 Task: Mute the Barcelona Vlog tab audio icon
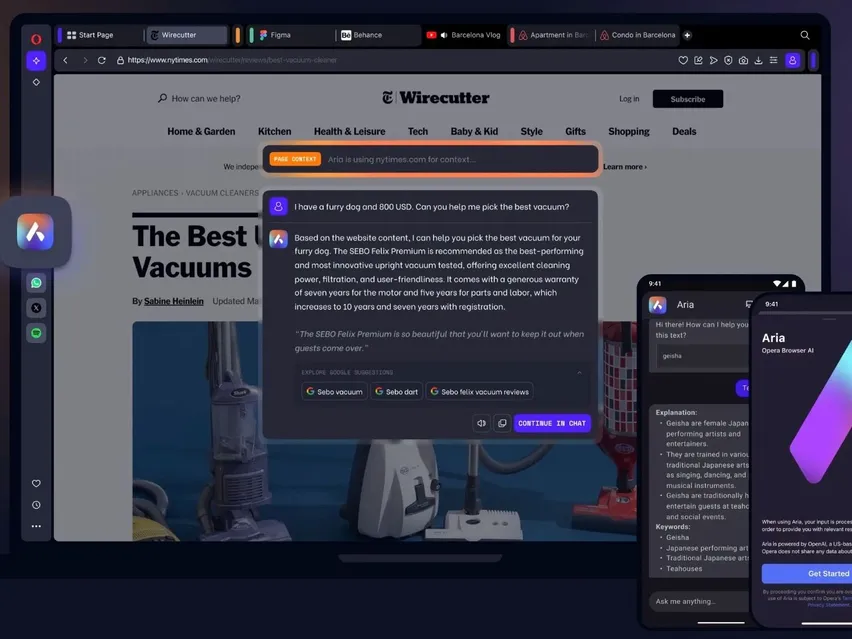tap(444, 35)
